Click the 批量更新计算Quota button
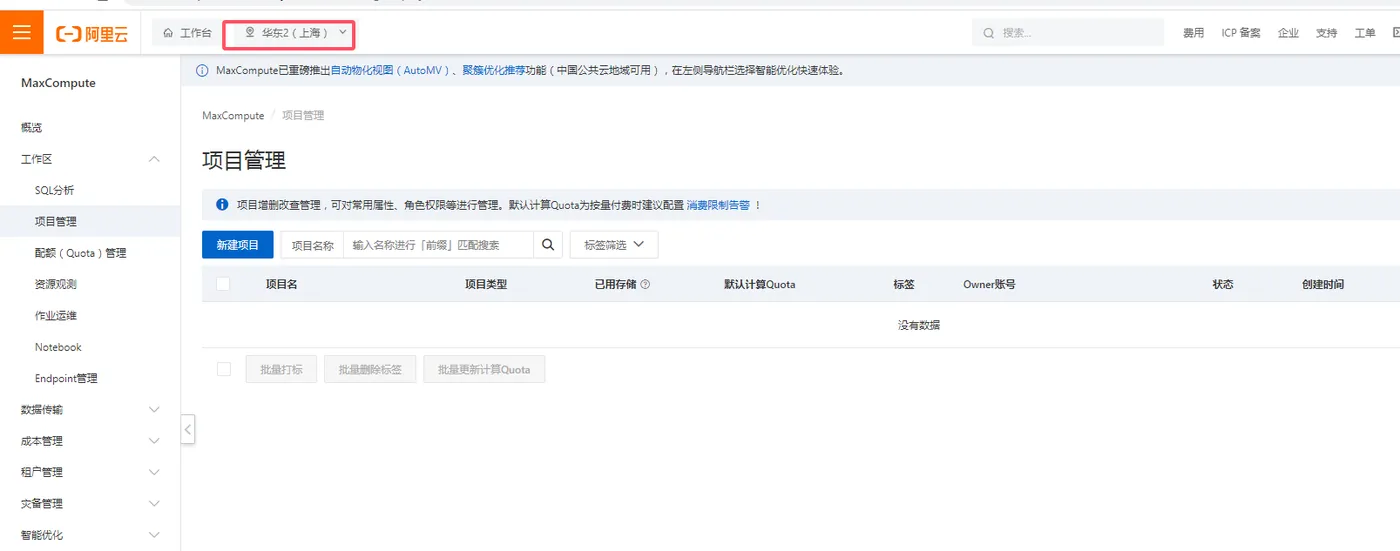The height and width of the screenshot is (551, 1400). coord(484,369)
